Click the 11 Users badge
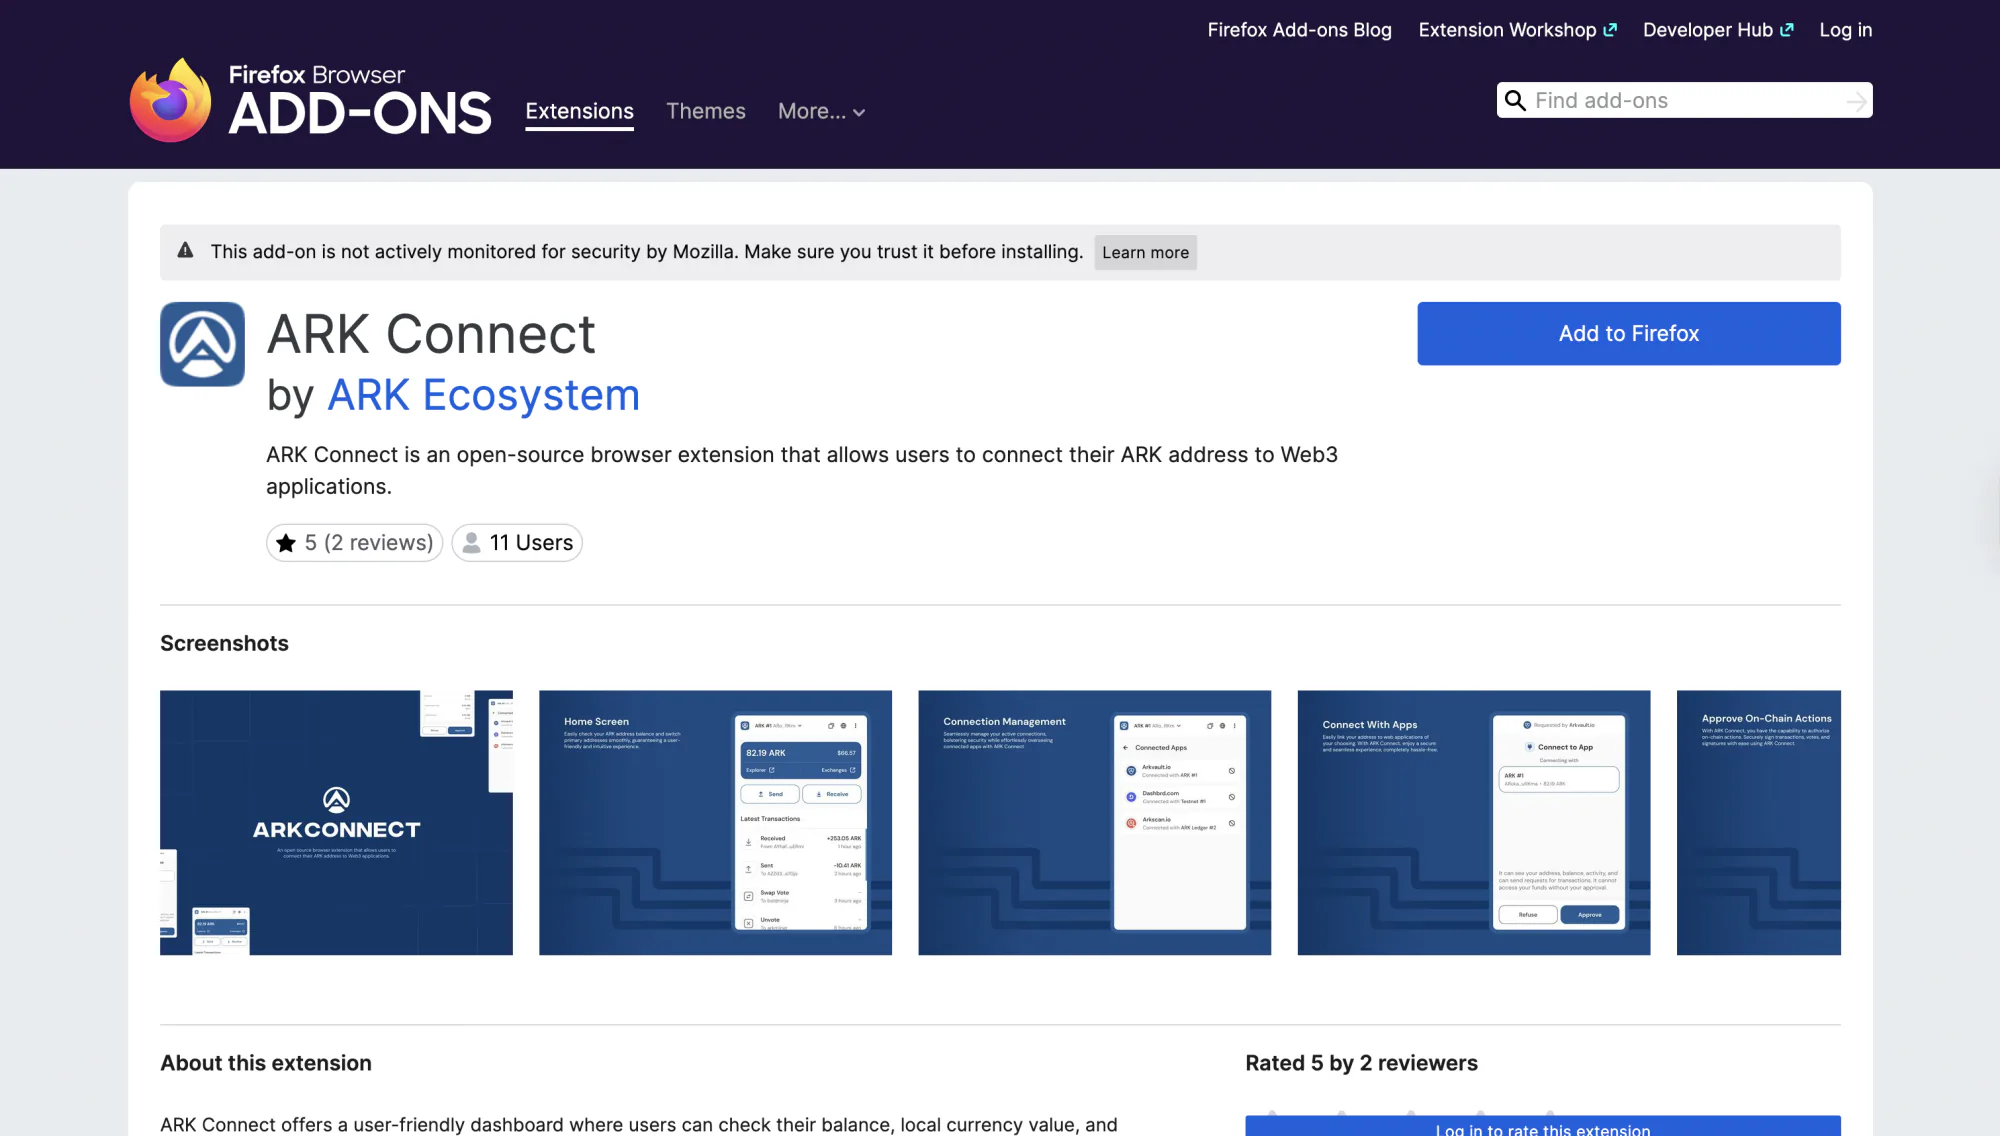Screen dimensions: 2000x1136 coord(517,543)
